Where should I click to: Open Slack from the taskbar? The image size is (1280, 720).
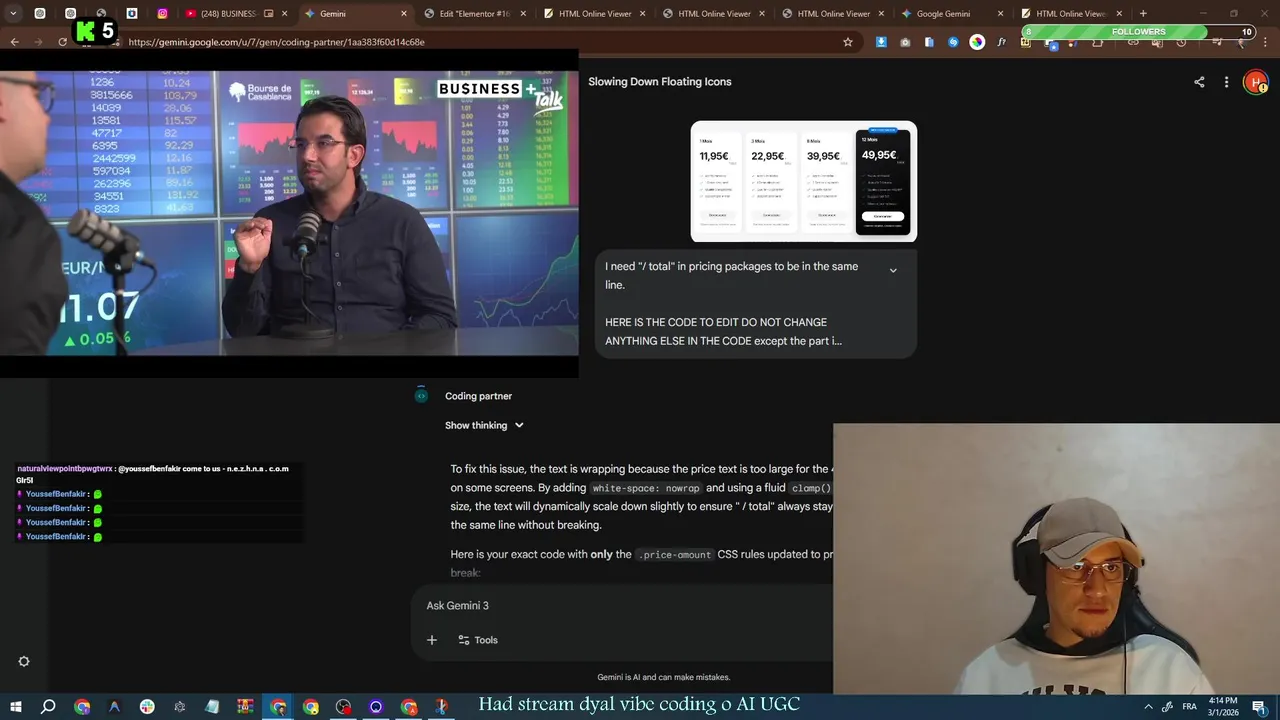click(x=147, y=707)
